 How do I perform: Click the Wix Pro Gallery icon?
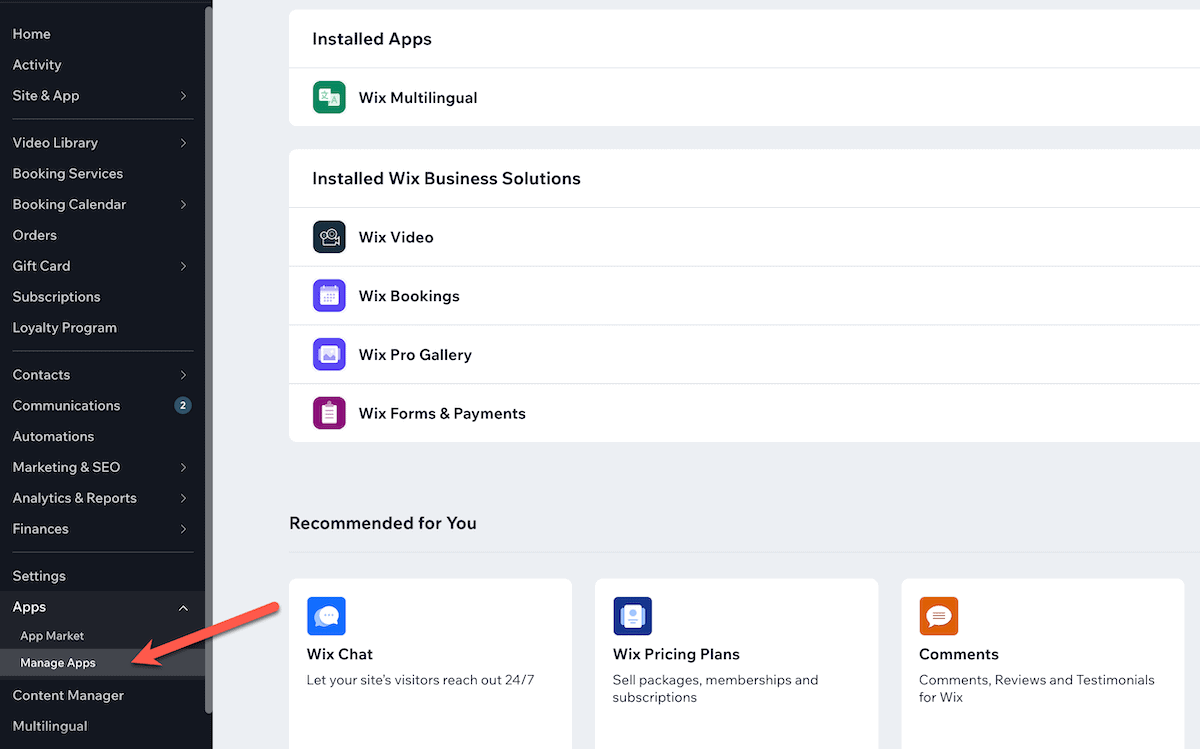point(329,355)
